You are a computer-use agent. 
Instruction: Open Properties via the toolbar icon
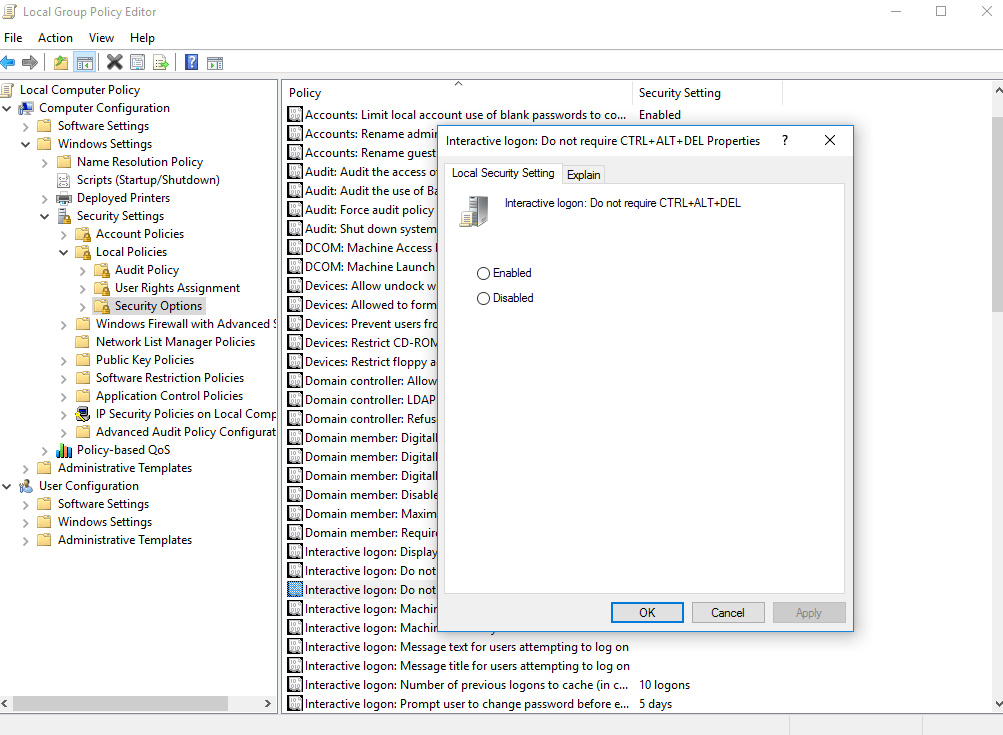click(x=137, y=62)
